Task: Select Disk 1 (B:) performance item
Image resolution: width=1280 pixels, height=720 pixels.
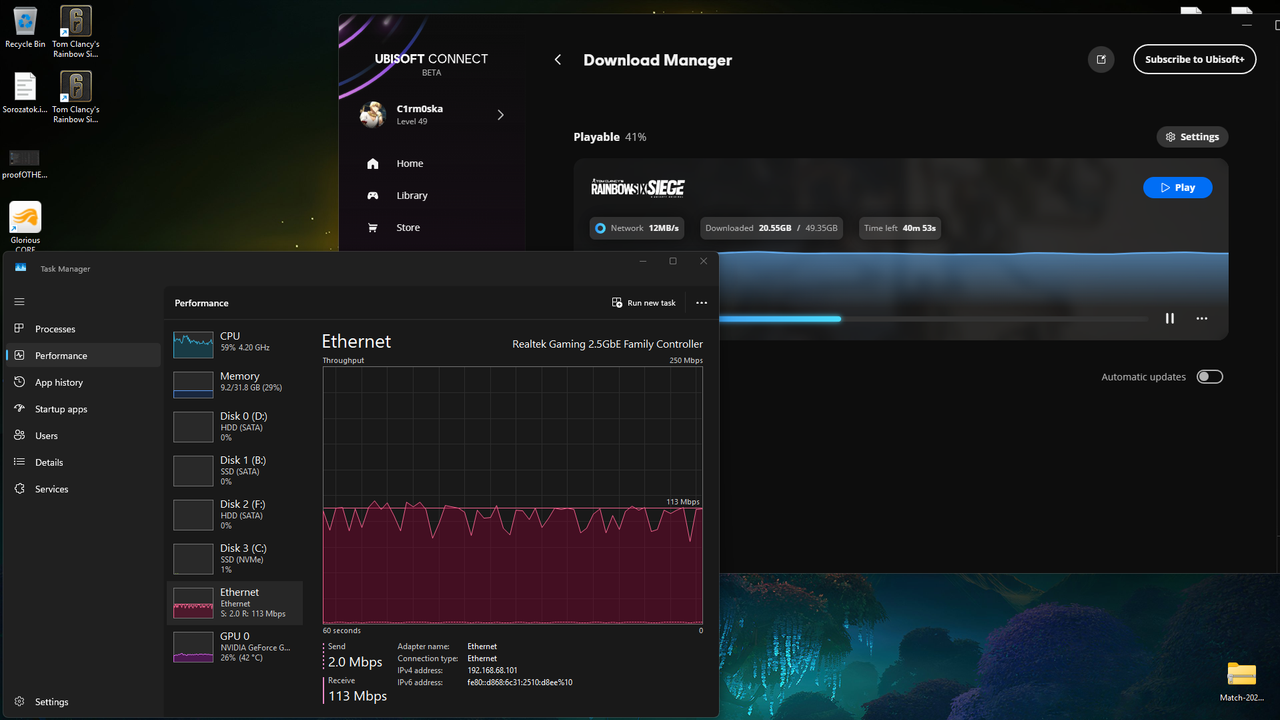Action: (234, 470)
